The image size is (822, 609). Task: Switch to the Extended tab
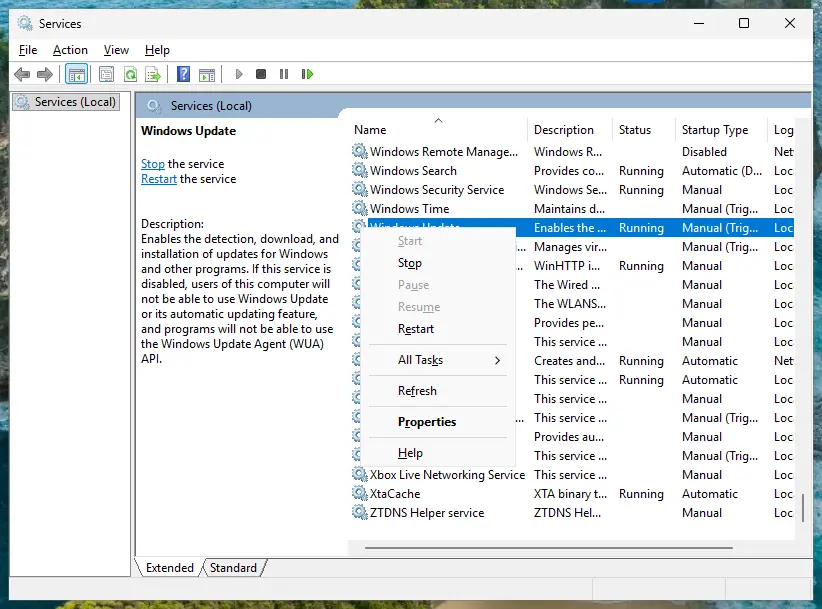169,568
